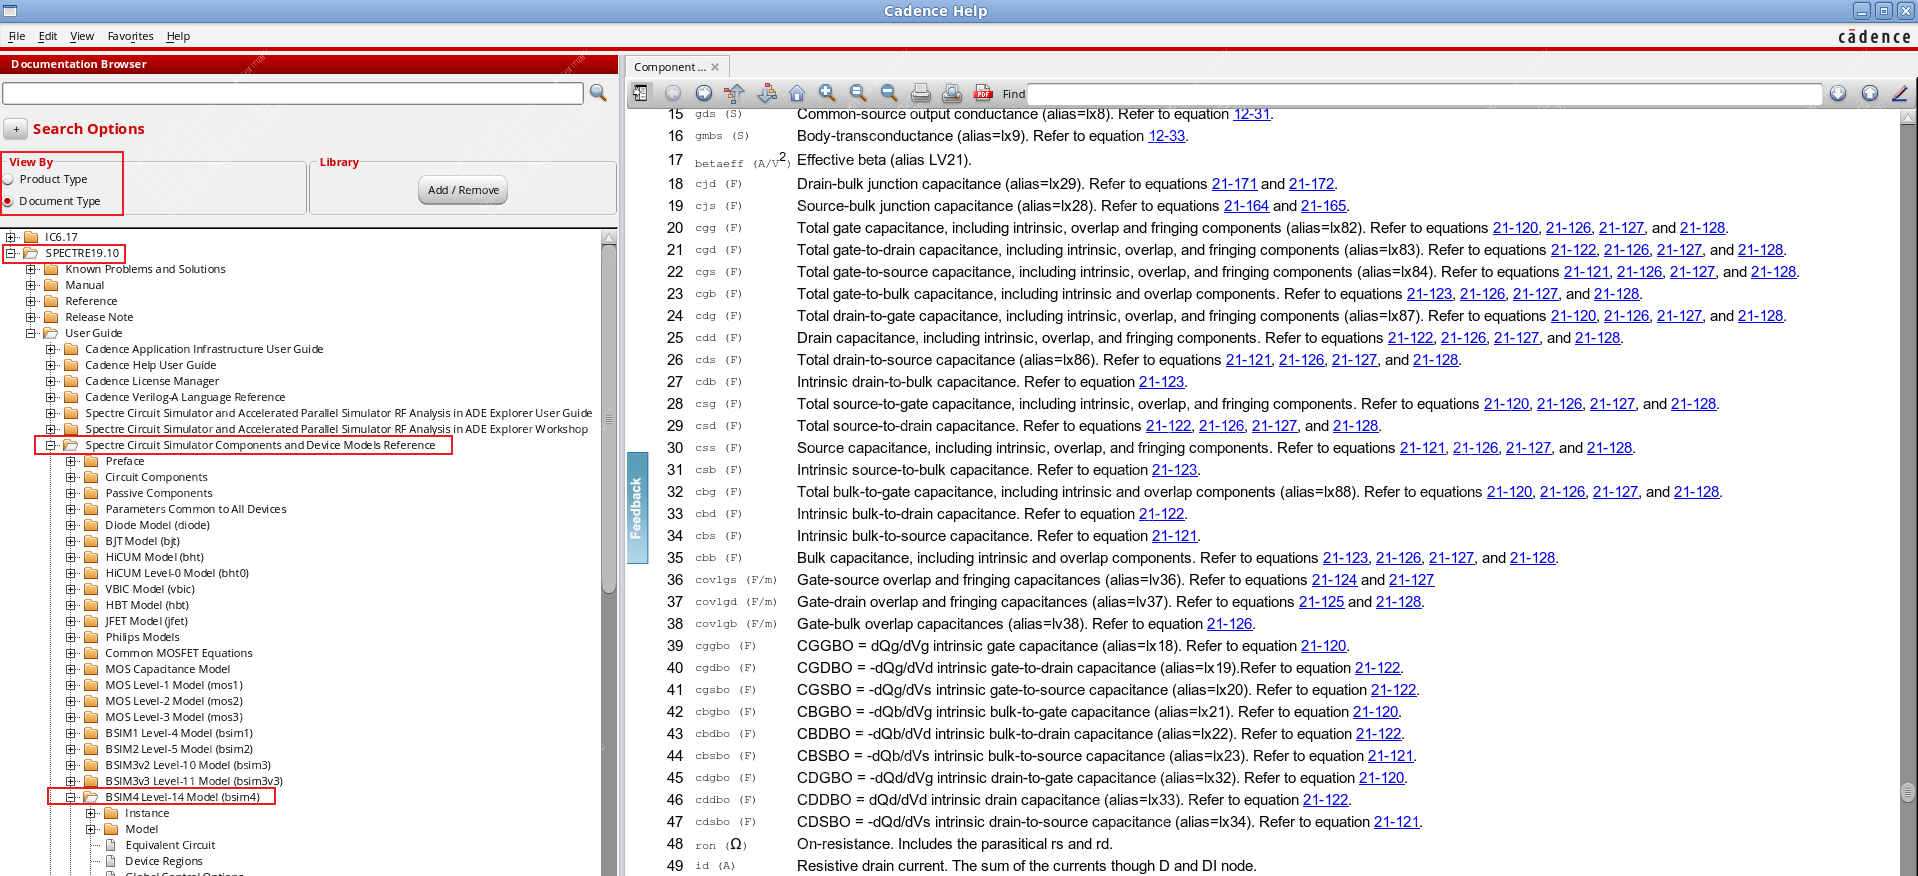Select the Product Type radio button
The height and width of the screenshot is (876, 1918).
[x=9, y=179]
